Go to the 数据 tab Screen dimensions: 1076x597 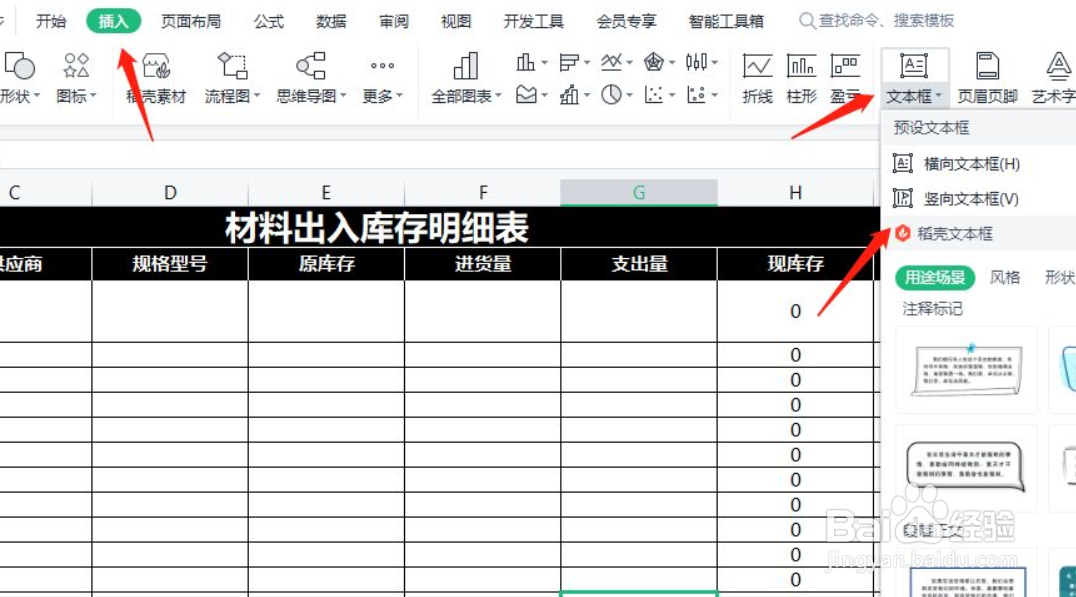331,21
